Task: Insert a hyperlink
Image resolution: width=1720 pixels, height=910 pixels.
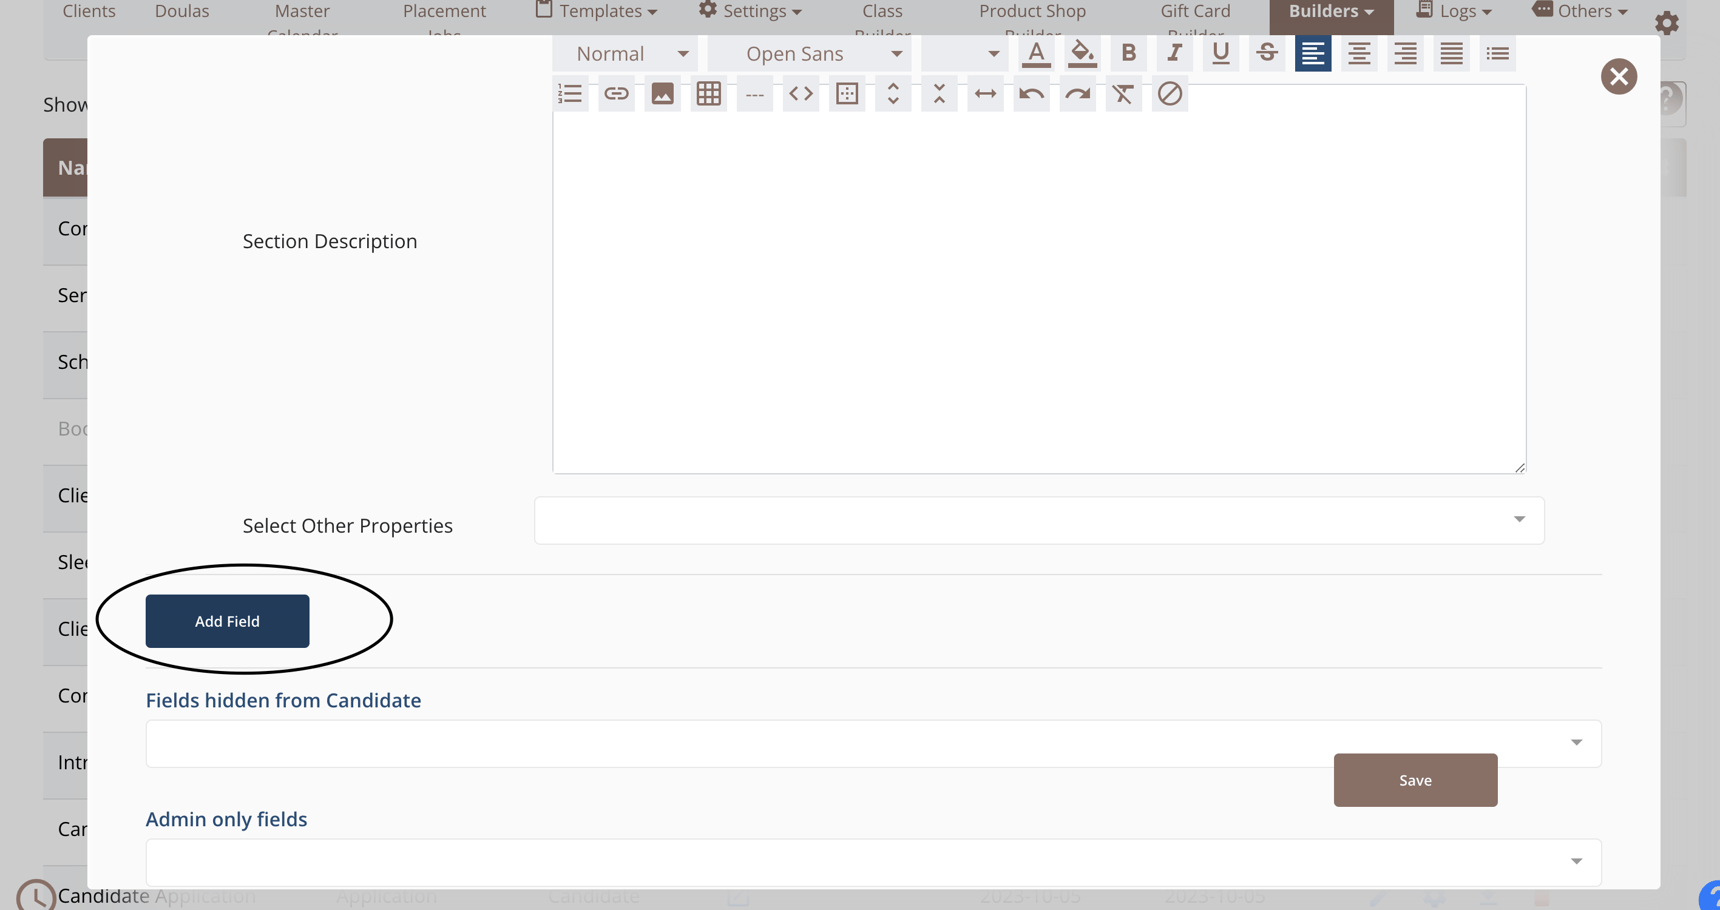Action: click(x=616, y=94)
